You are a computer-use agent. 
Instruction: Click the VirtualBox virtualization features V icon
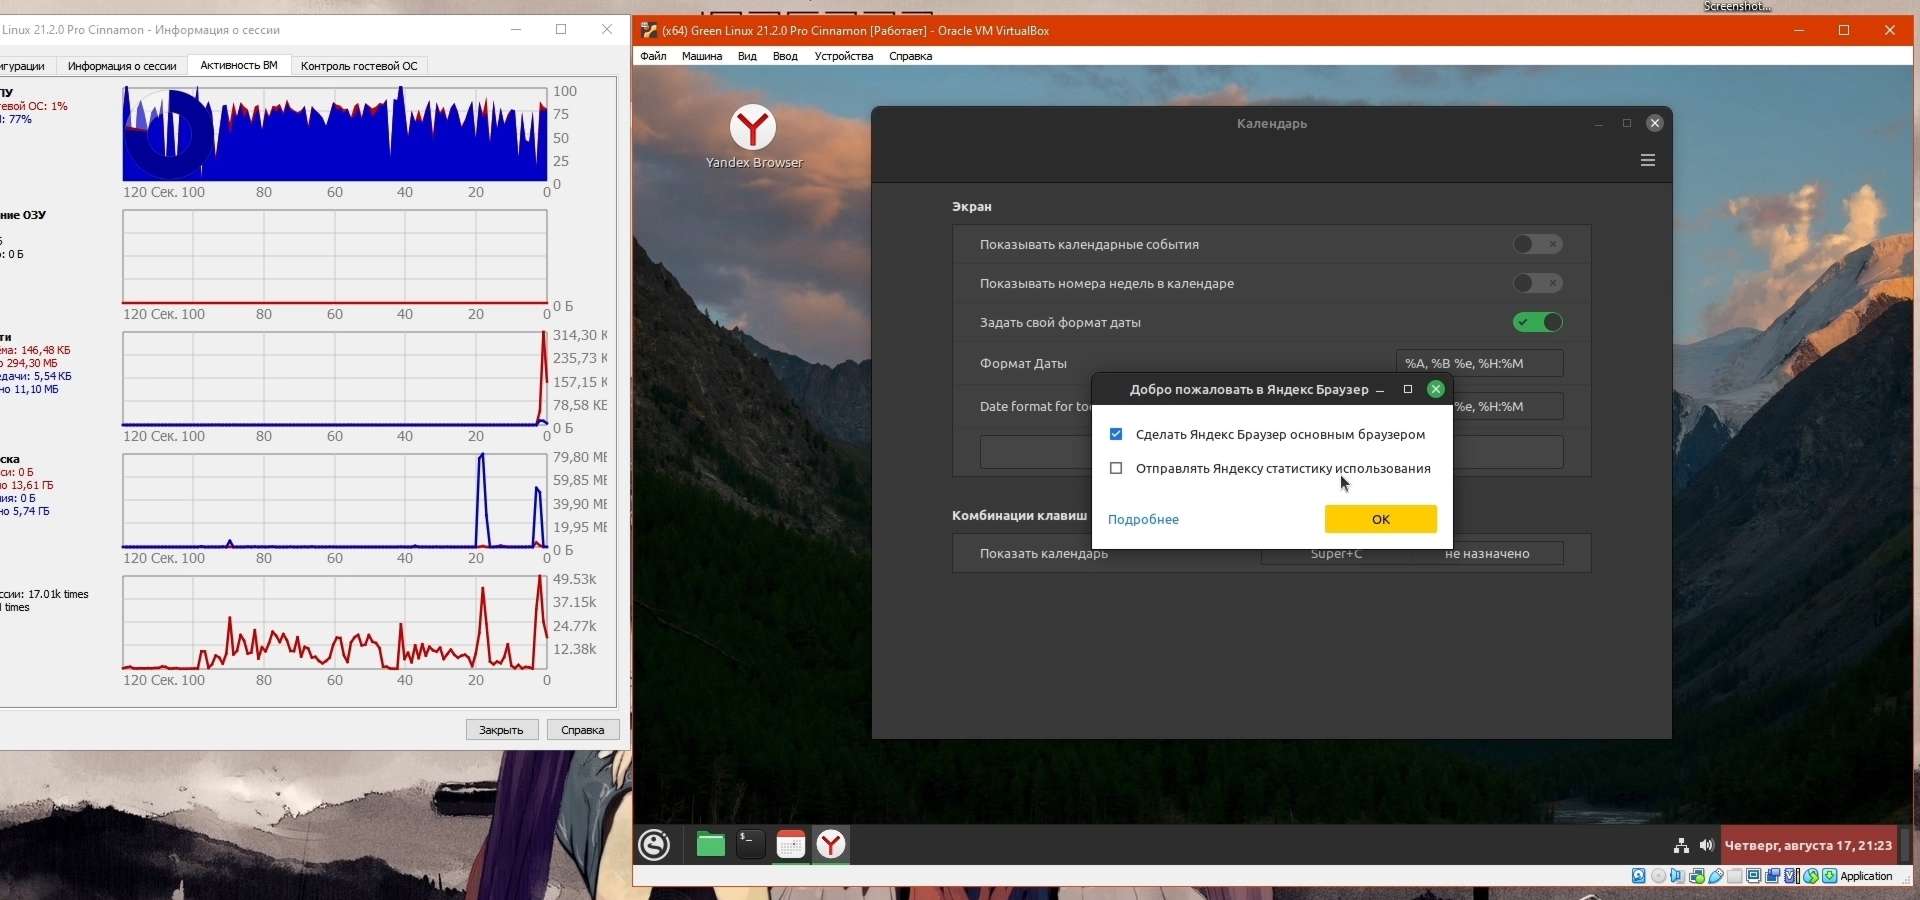pyautogui.click(x=1792, y=876)
